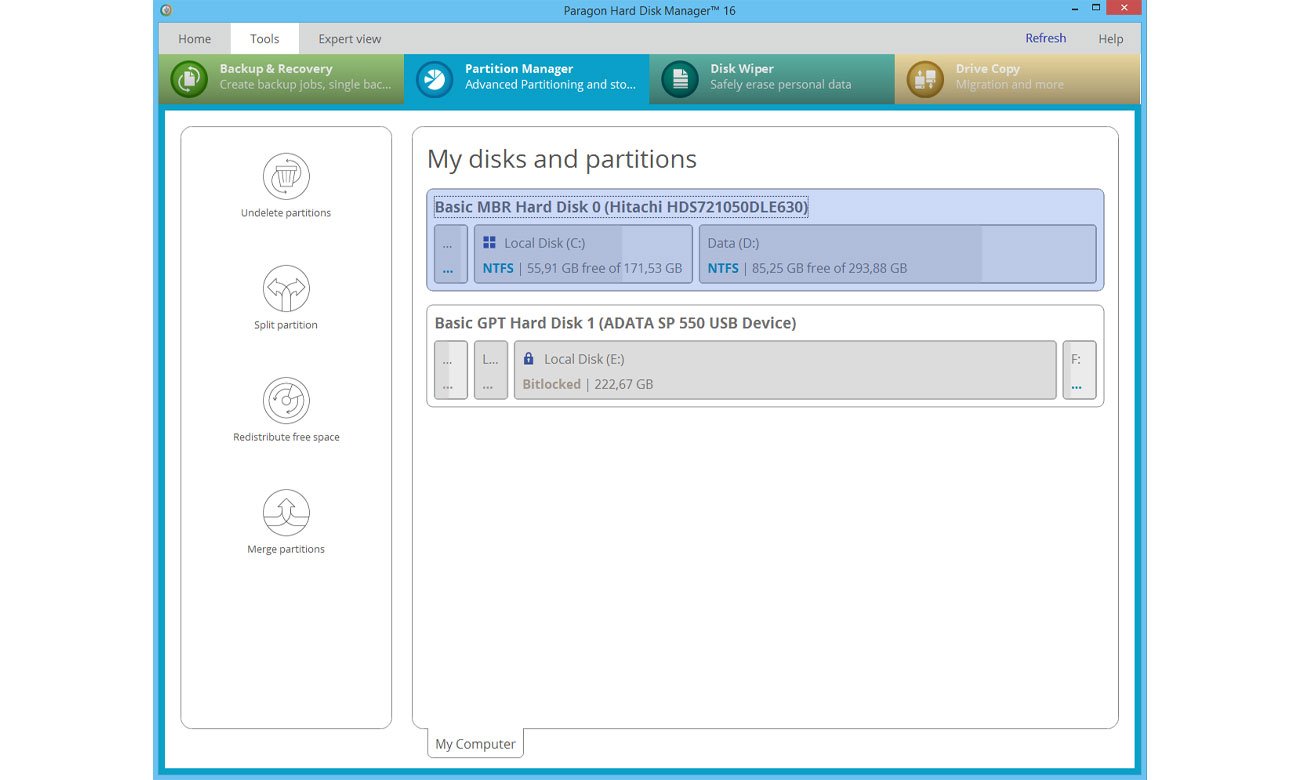This screenshot has width=1300, height=780.
Task: Click the NTFS label on Data (D:)
Action: 723,268
